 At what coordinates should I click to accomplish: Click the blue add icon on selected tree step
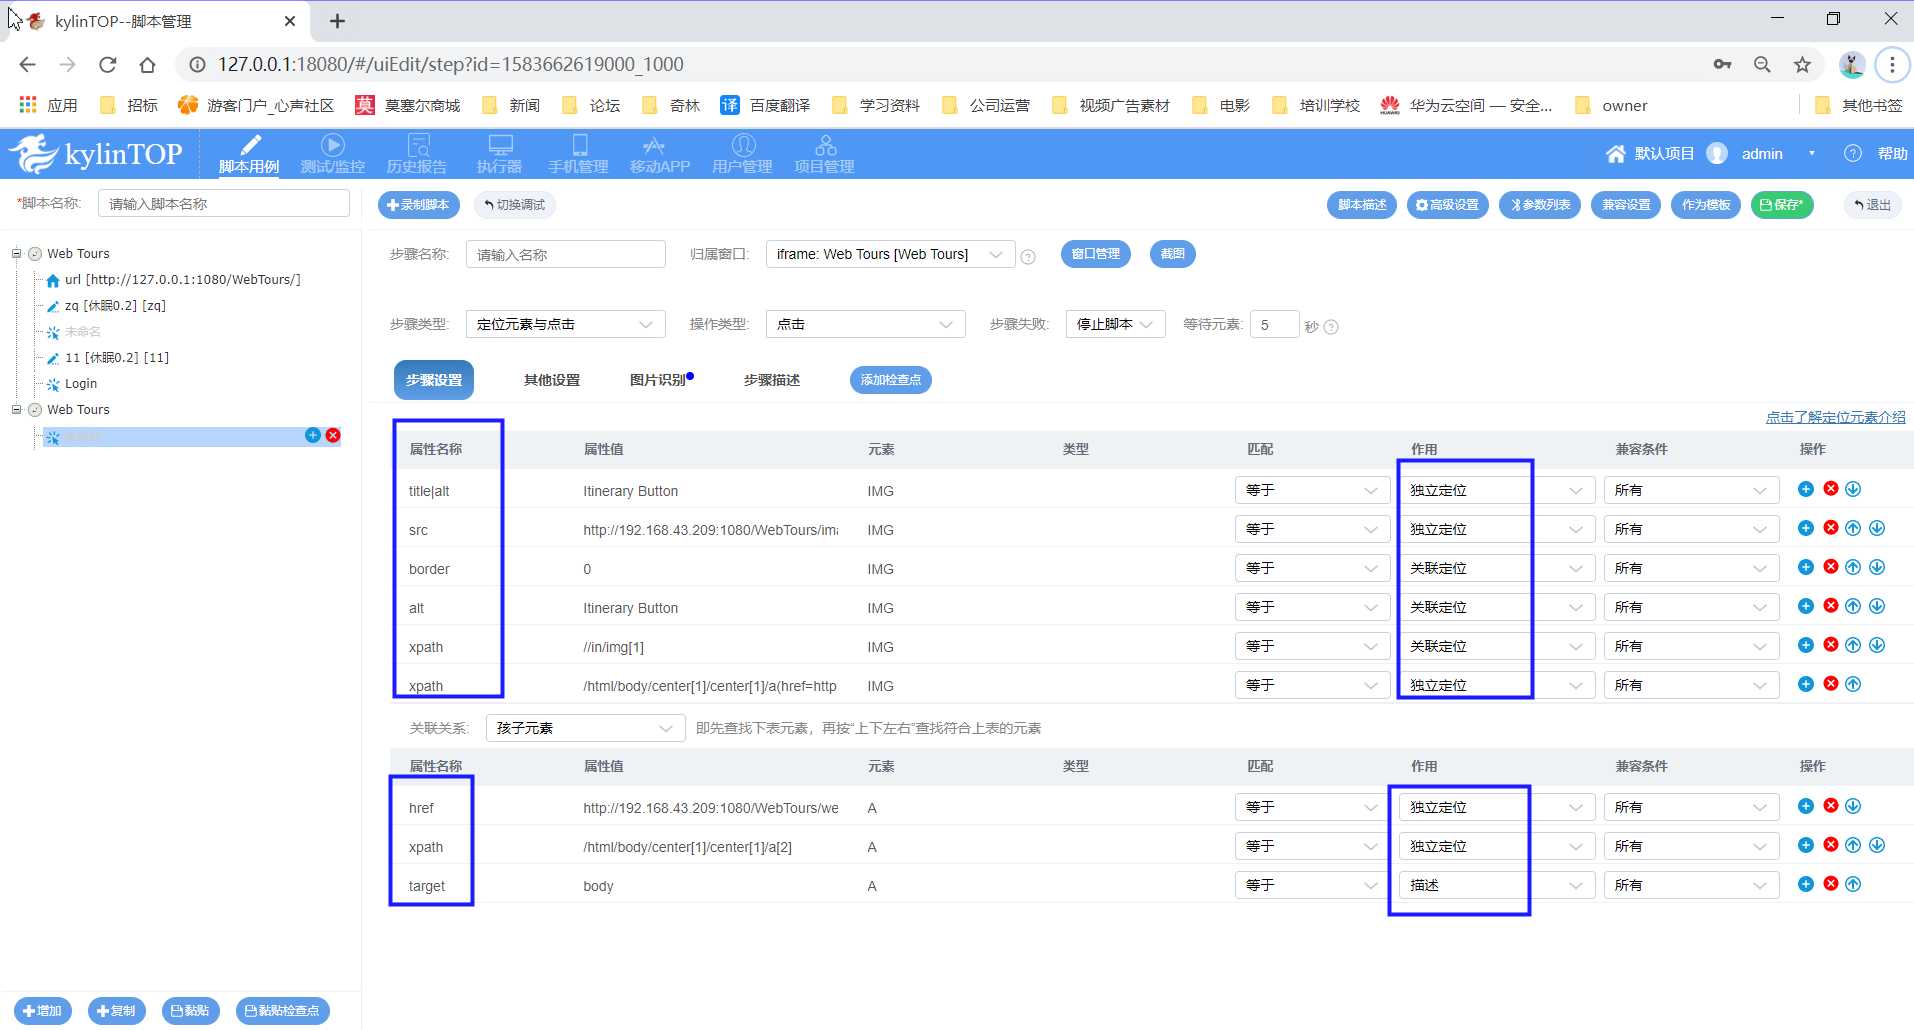click(313, 435)
